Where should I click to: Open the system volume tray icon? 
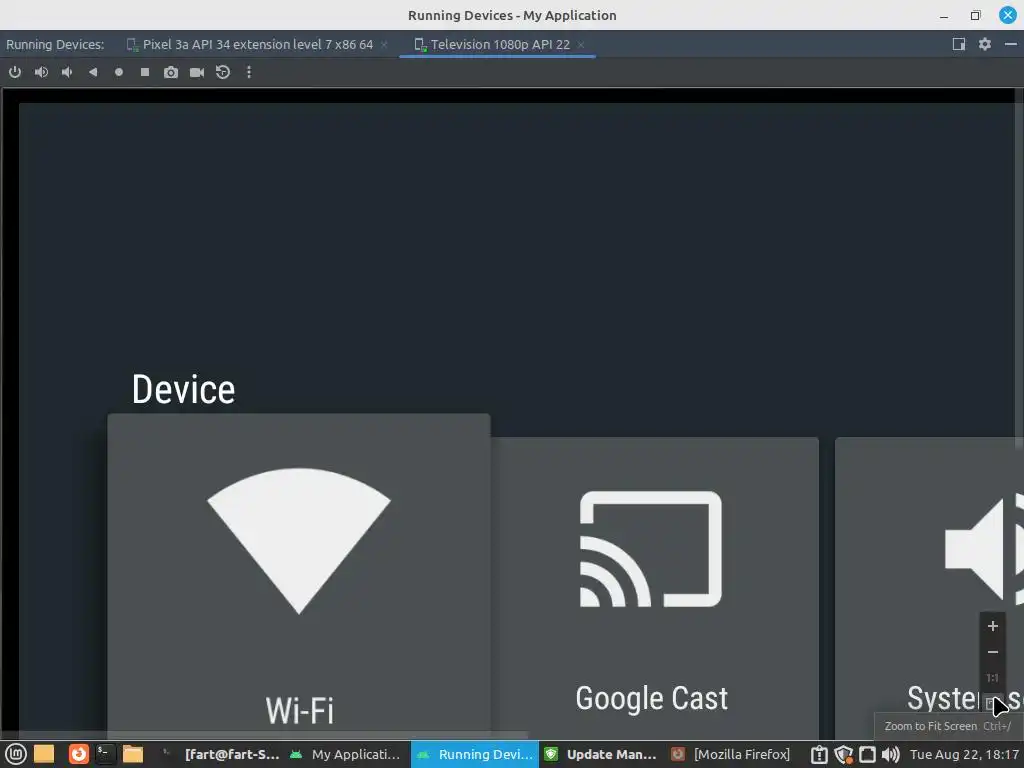(891, 754)
